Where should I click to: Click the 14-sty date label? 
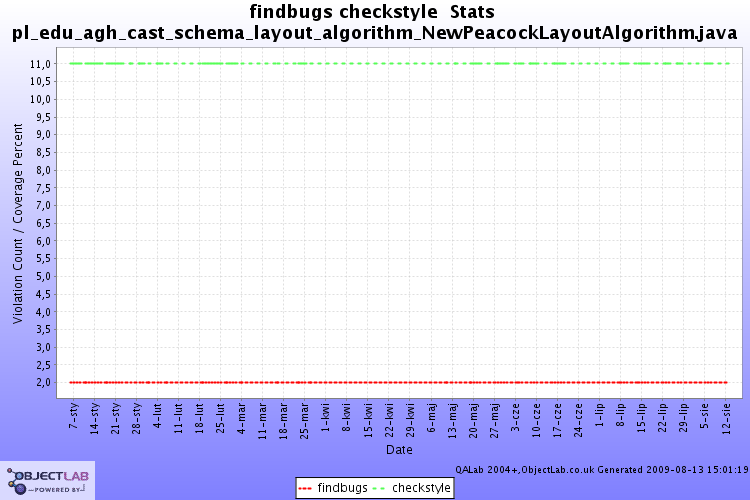click(95, 419)
